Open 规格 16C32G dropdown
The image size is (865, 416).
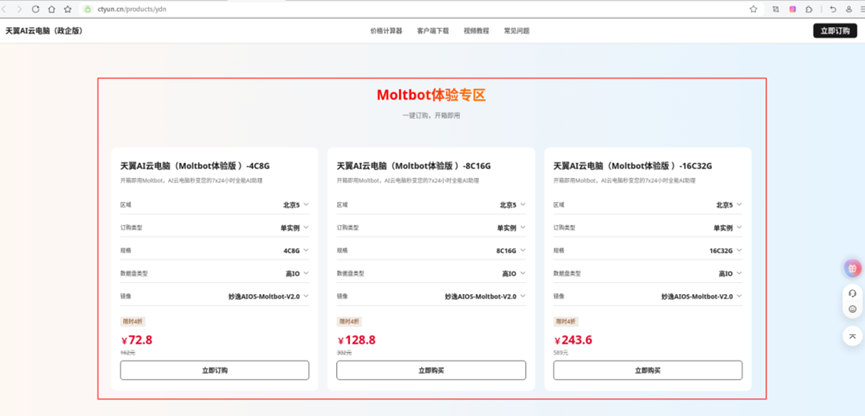pos(648,250)
